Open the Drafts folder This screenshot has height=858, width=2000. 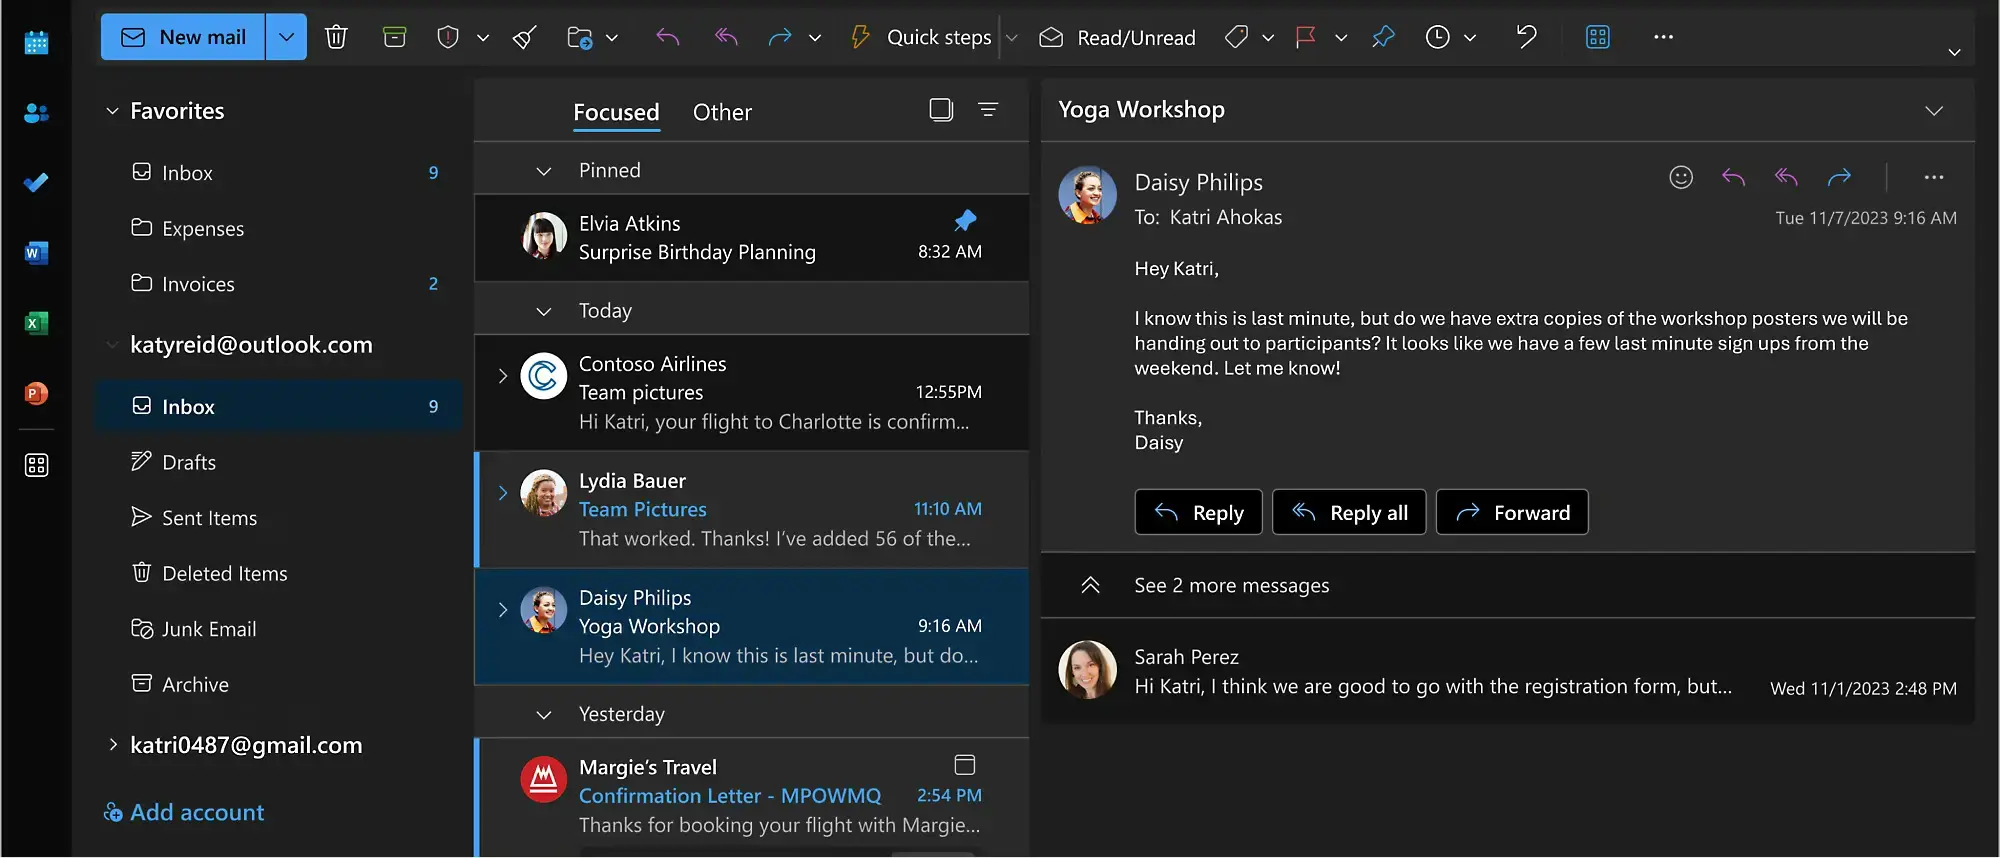coord(189,462)
